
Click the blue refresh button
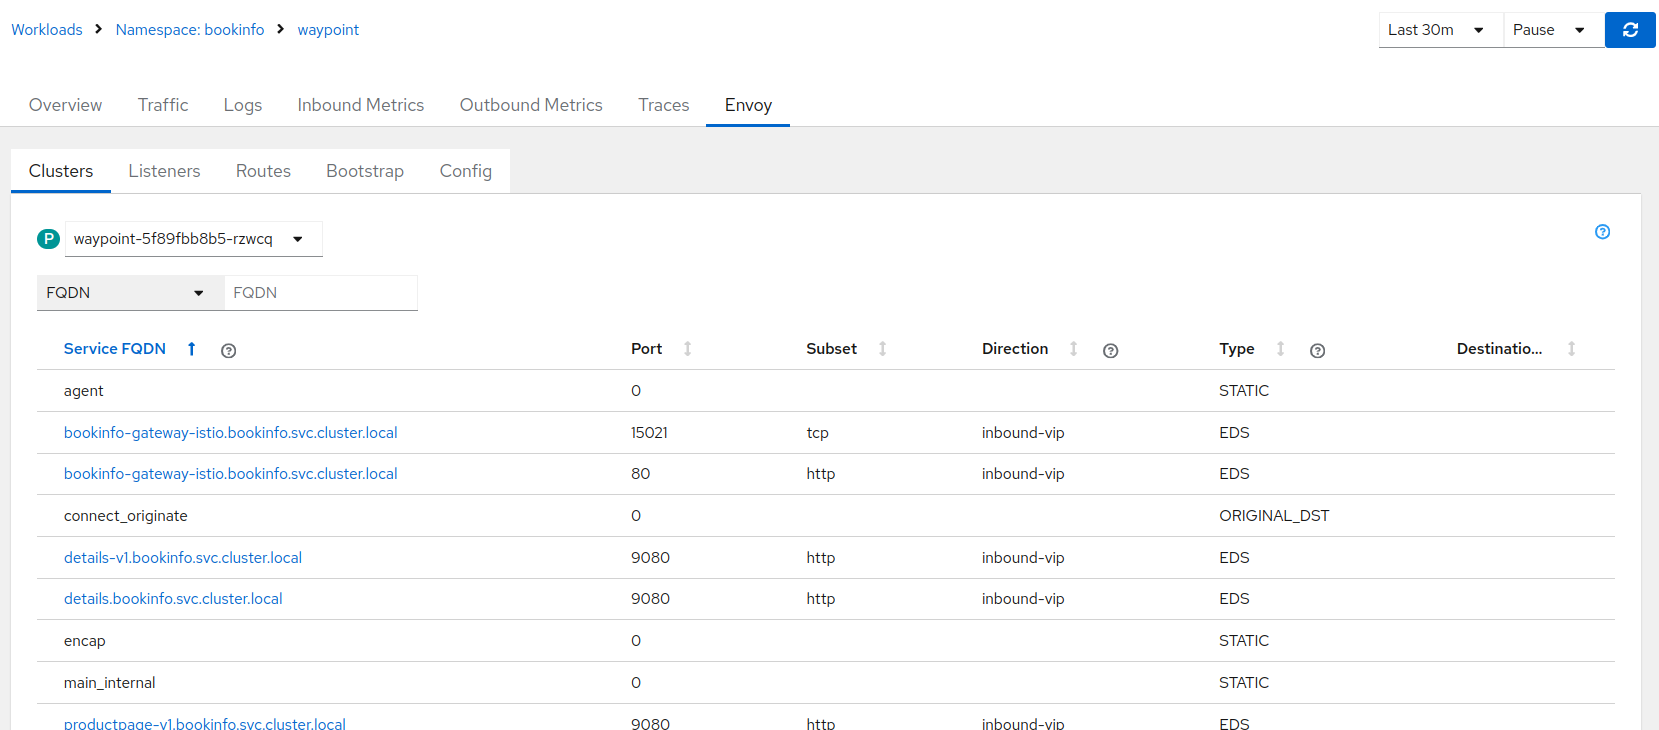[1630, 30]
